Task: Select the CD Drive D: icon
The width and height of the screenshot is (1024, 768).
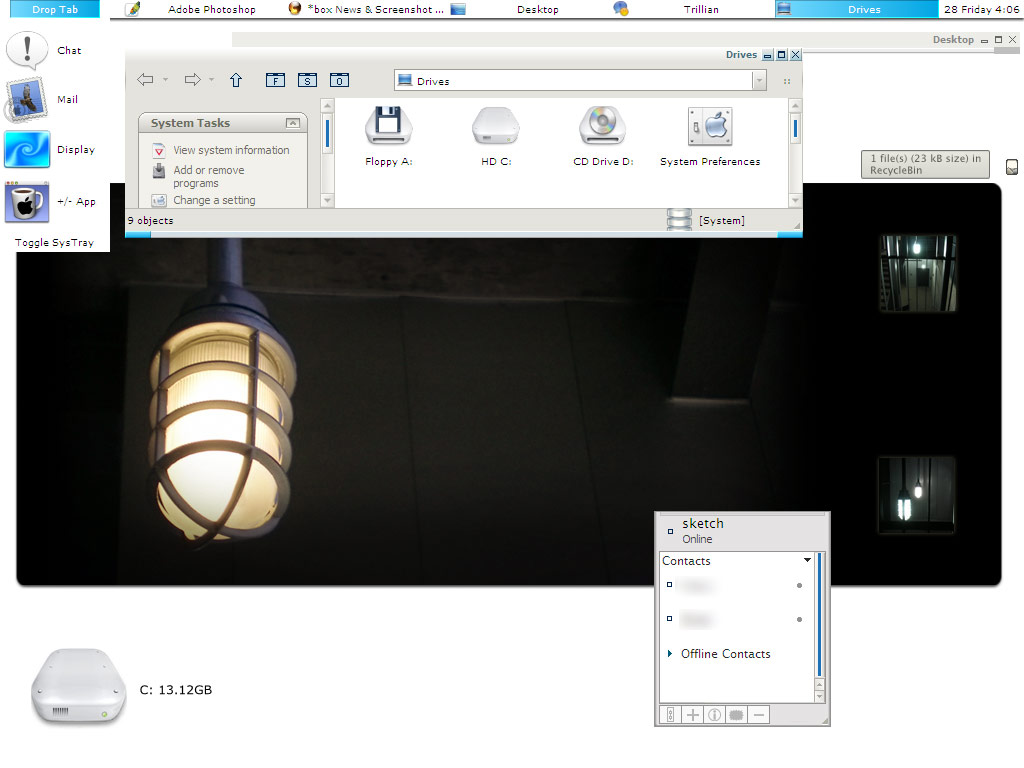Action: click(603, 125)
